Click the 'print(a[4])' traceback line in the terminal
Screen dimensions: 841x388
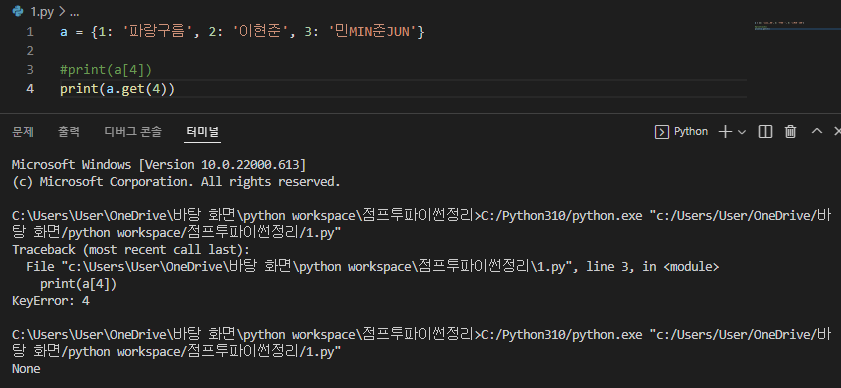(78, 283)
